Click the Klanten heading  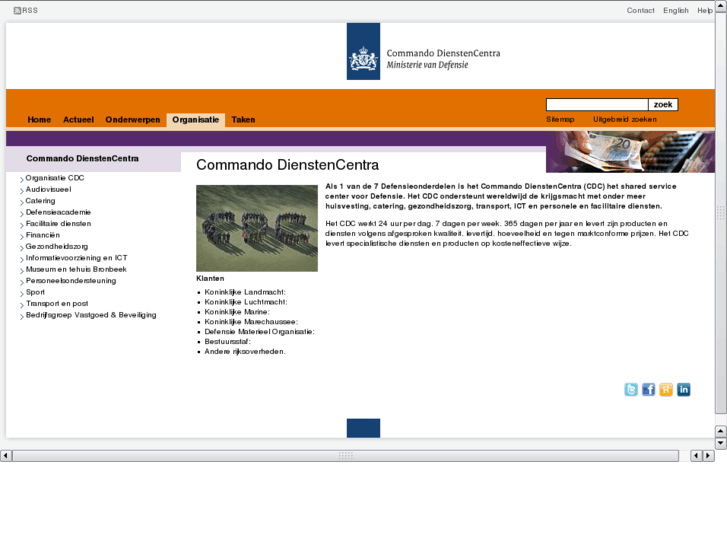click(210, 278)
